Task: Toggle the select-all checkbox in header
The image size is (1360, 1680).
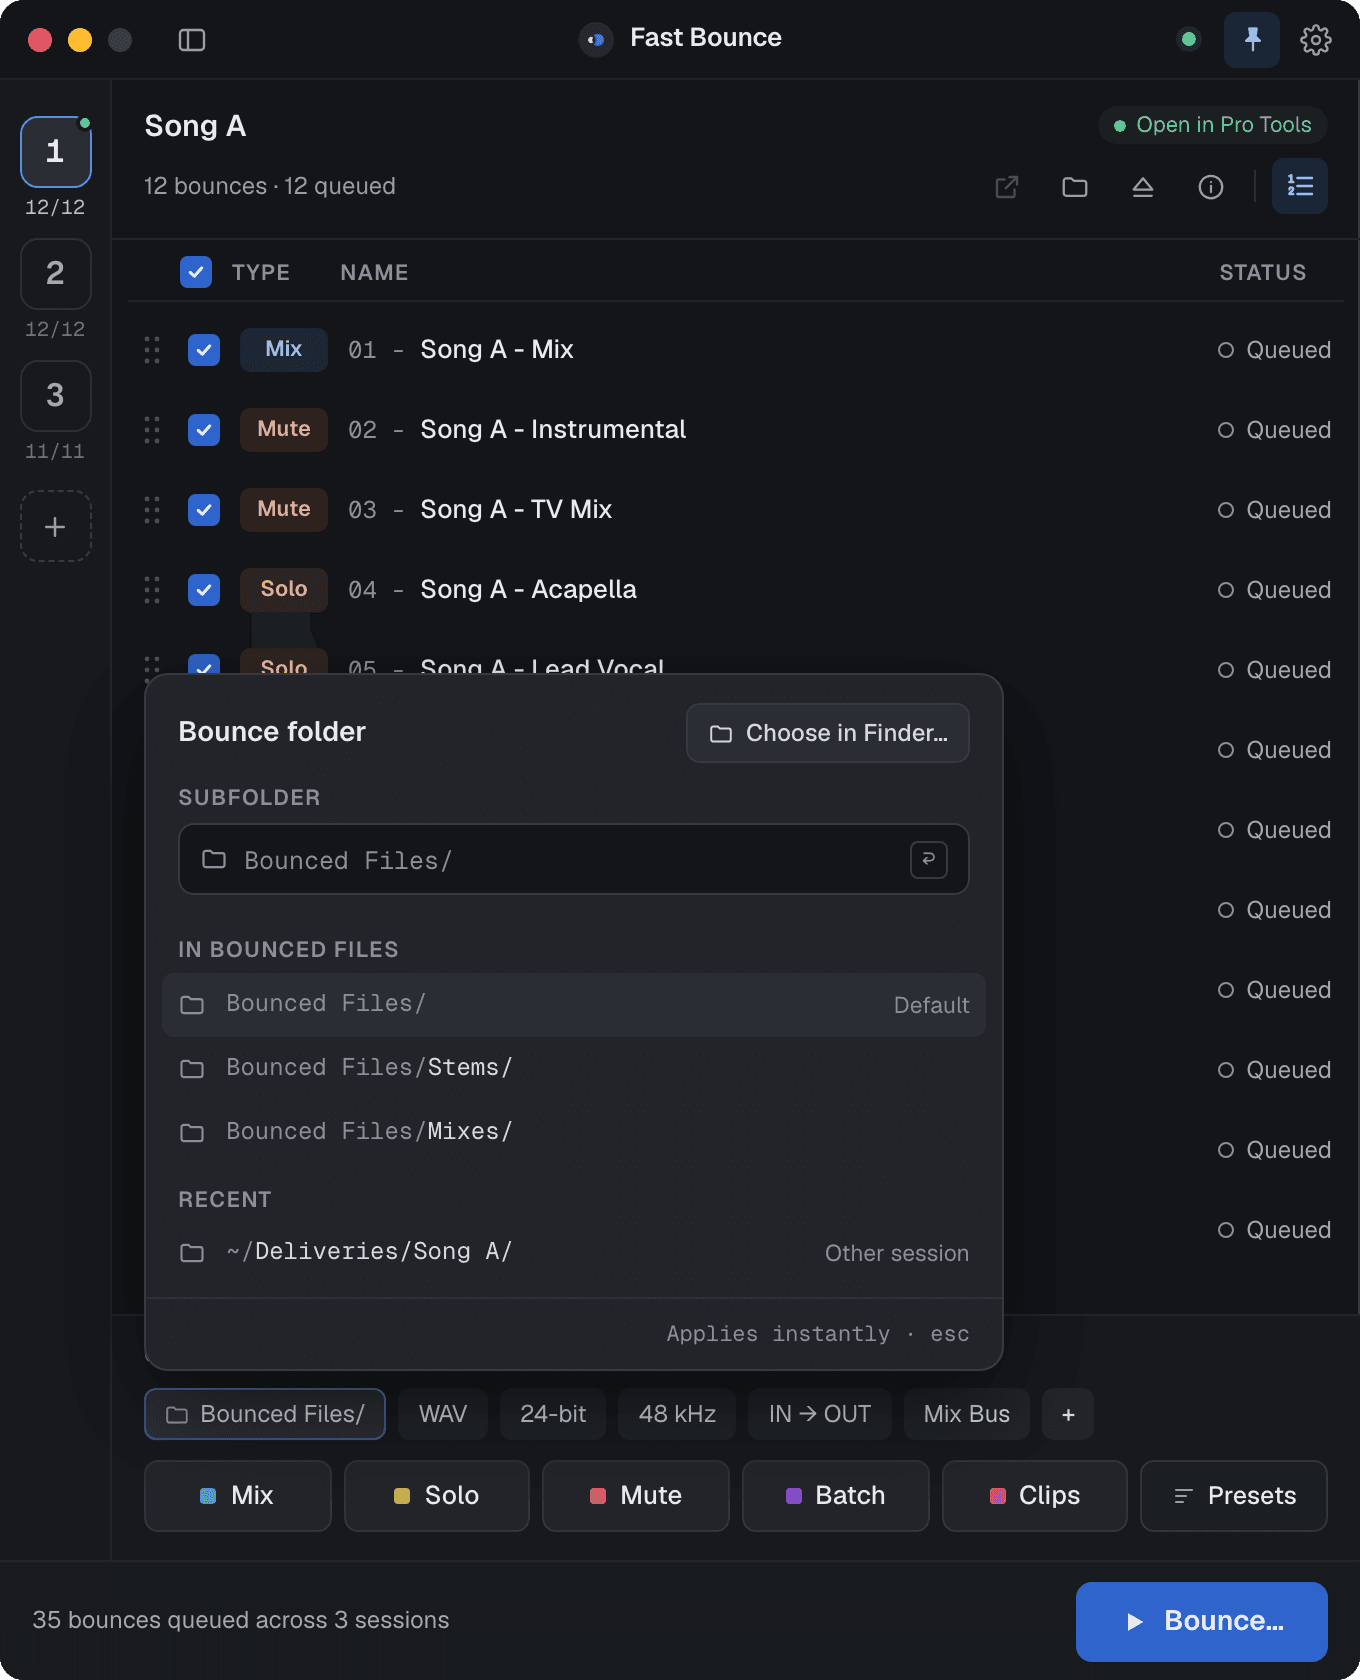Action: pyautogui.click(x=196, y=272)
